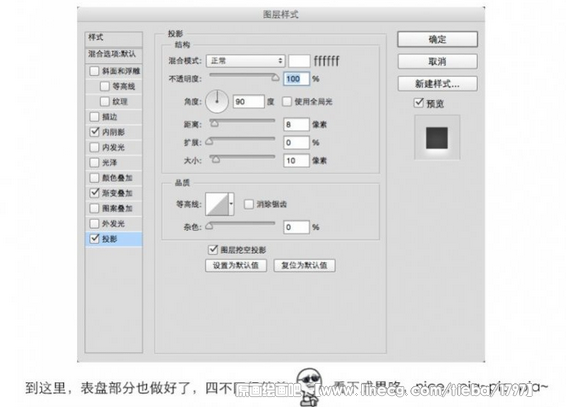Click the size field showing 10
This screenshot has width=566, height=407.
click(x=296, y=161)
